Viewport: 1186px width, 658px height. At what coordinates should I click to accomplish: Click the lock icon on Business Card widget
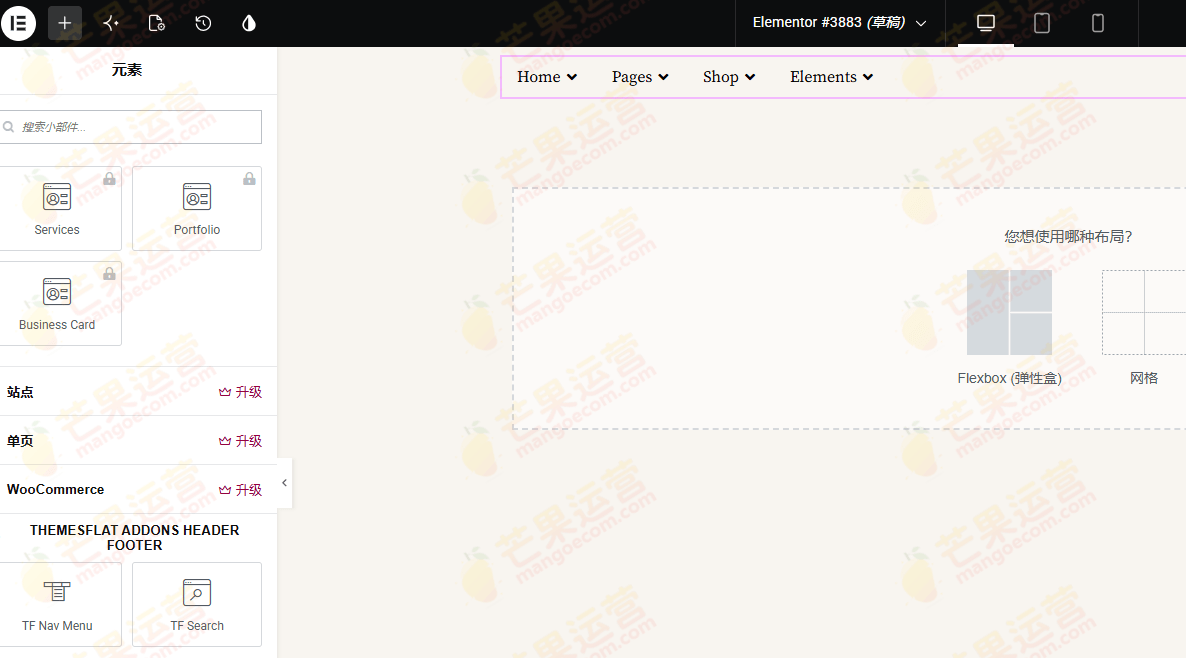click(x=110, y=273)
